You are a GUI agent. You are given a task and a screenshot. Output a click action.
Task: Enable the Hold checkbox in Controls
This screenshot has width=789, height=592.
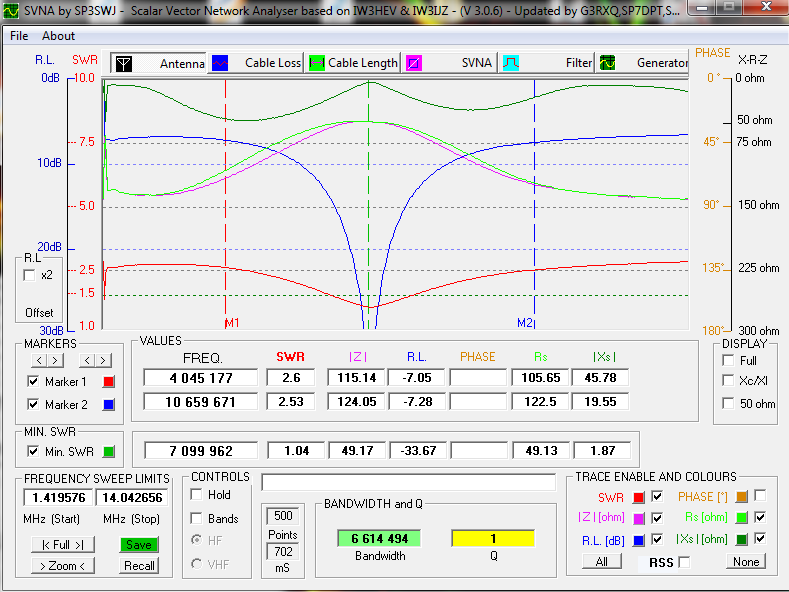tap(197, 495)
